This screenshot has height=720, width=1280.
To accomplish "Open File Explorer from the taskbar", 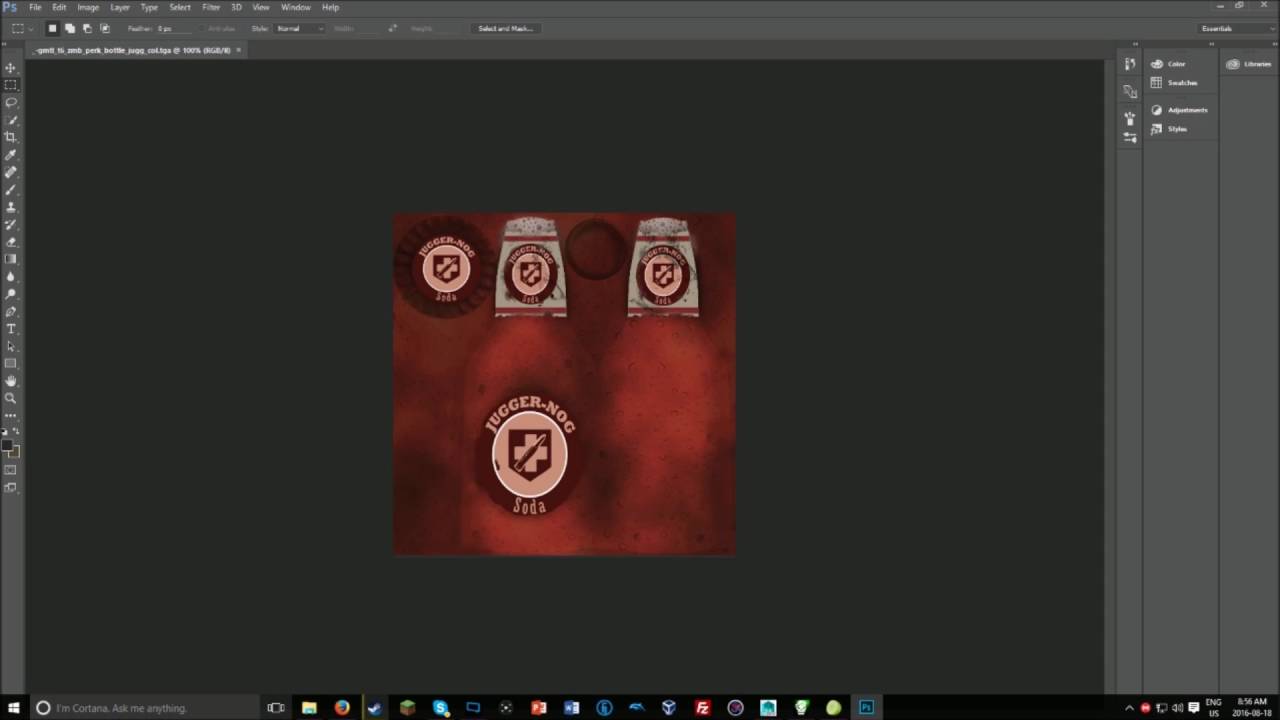I will tap(309, 707).
